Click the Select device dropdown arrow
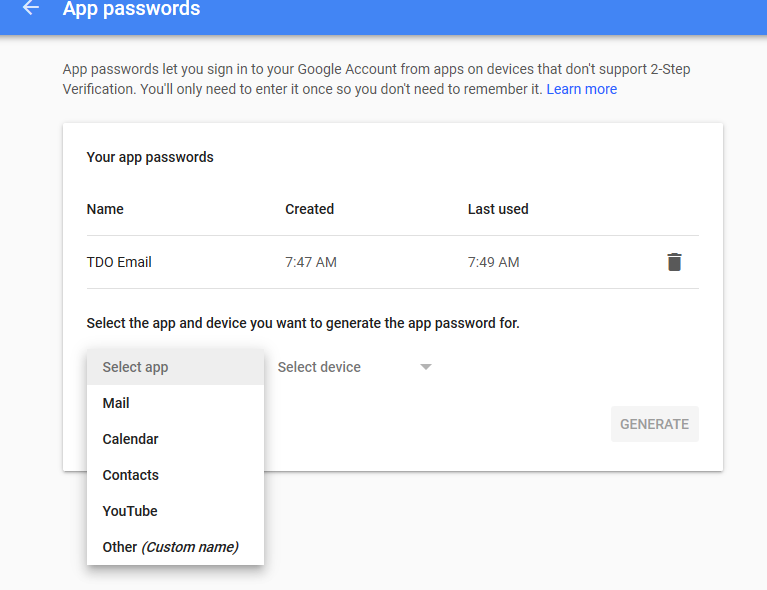The image size is (767, 590). (426, 367)
